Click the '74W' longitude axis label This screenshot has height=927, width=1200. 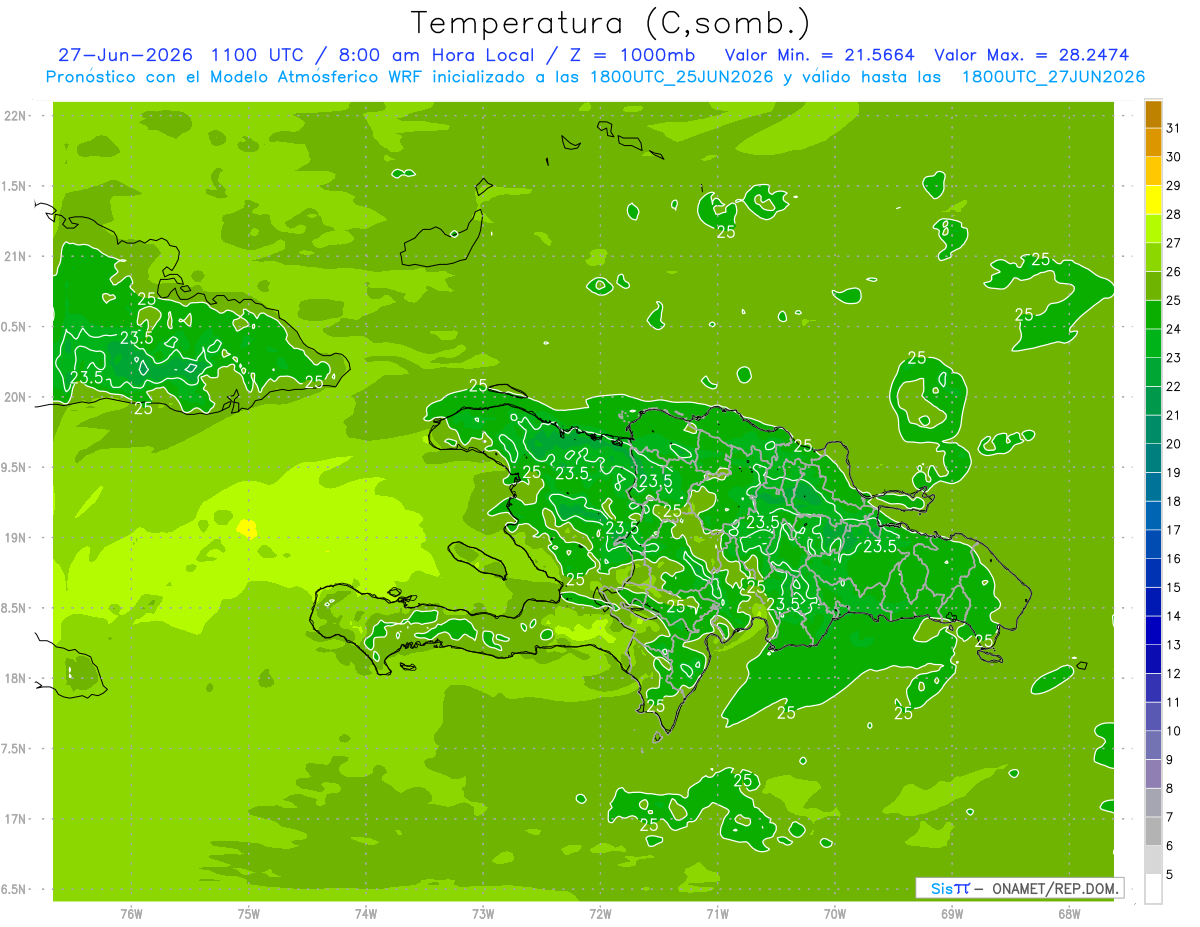[366, 914]
